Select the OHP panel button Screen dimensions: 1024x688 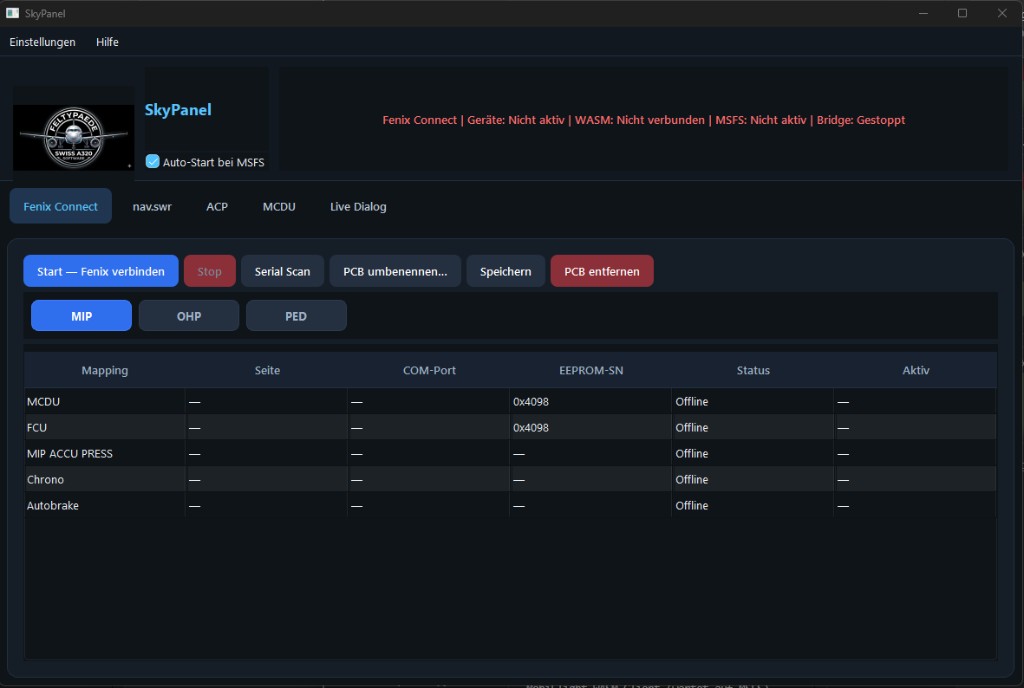click(x=189, y=316)
